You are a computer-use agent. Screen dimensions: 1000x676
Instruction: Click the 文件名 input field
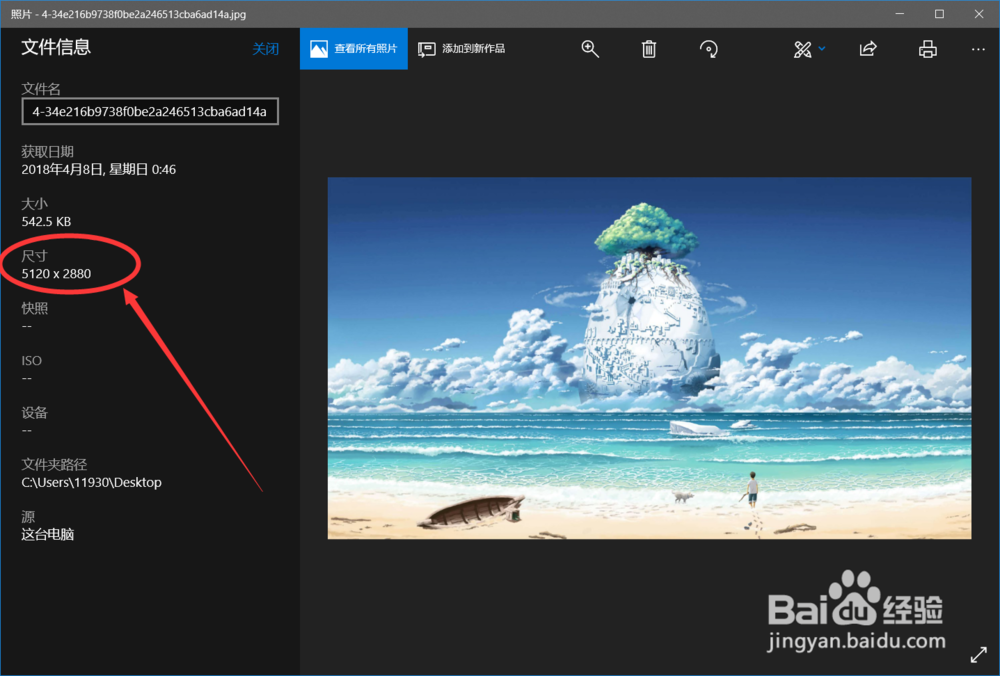coord(150,112)
